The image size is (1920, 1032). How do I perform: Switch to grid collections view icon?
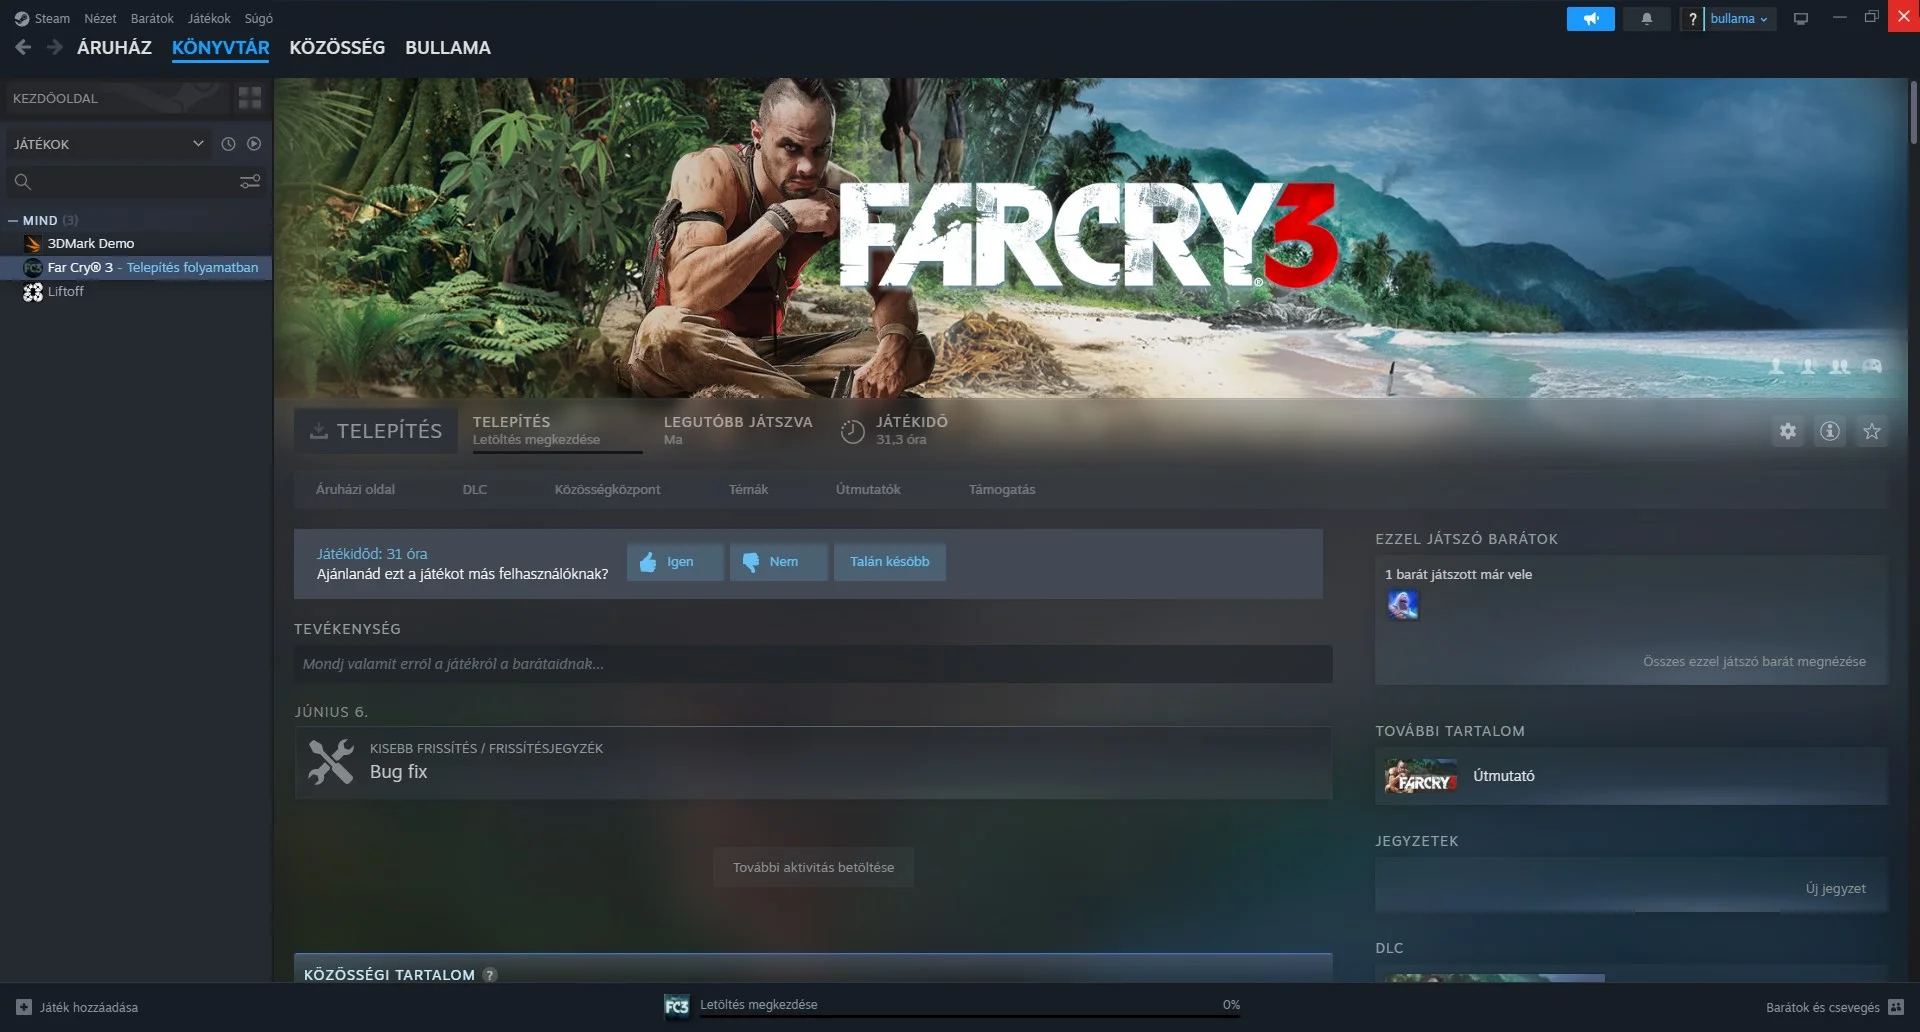pyautogui.click(x=249, y=98)
